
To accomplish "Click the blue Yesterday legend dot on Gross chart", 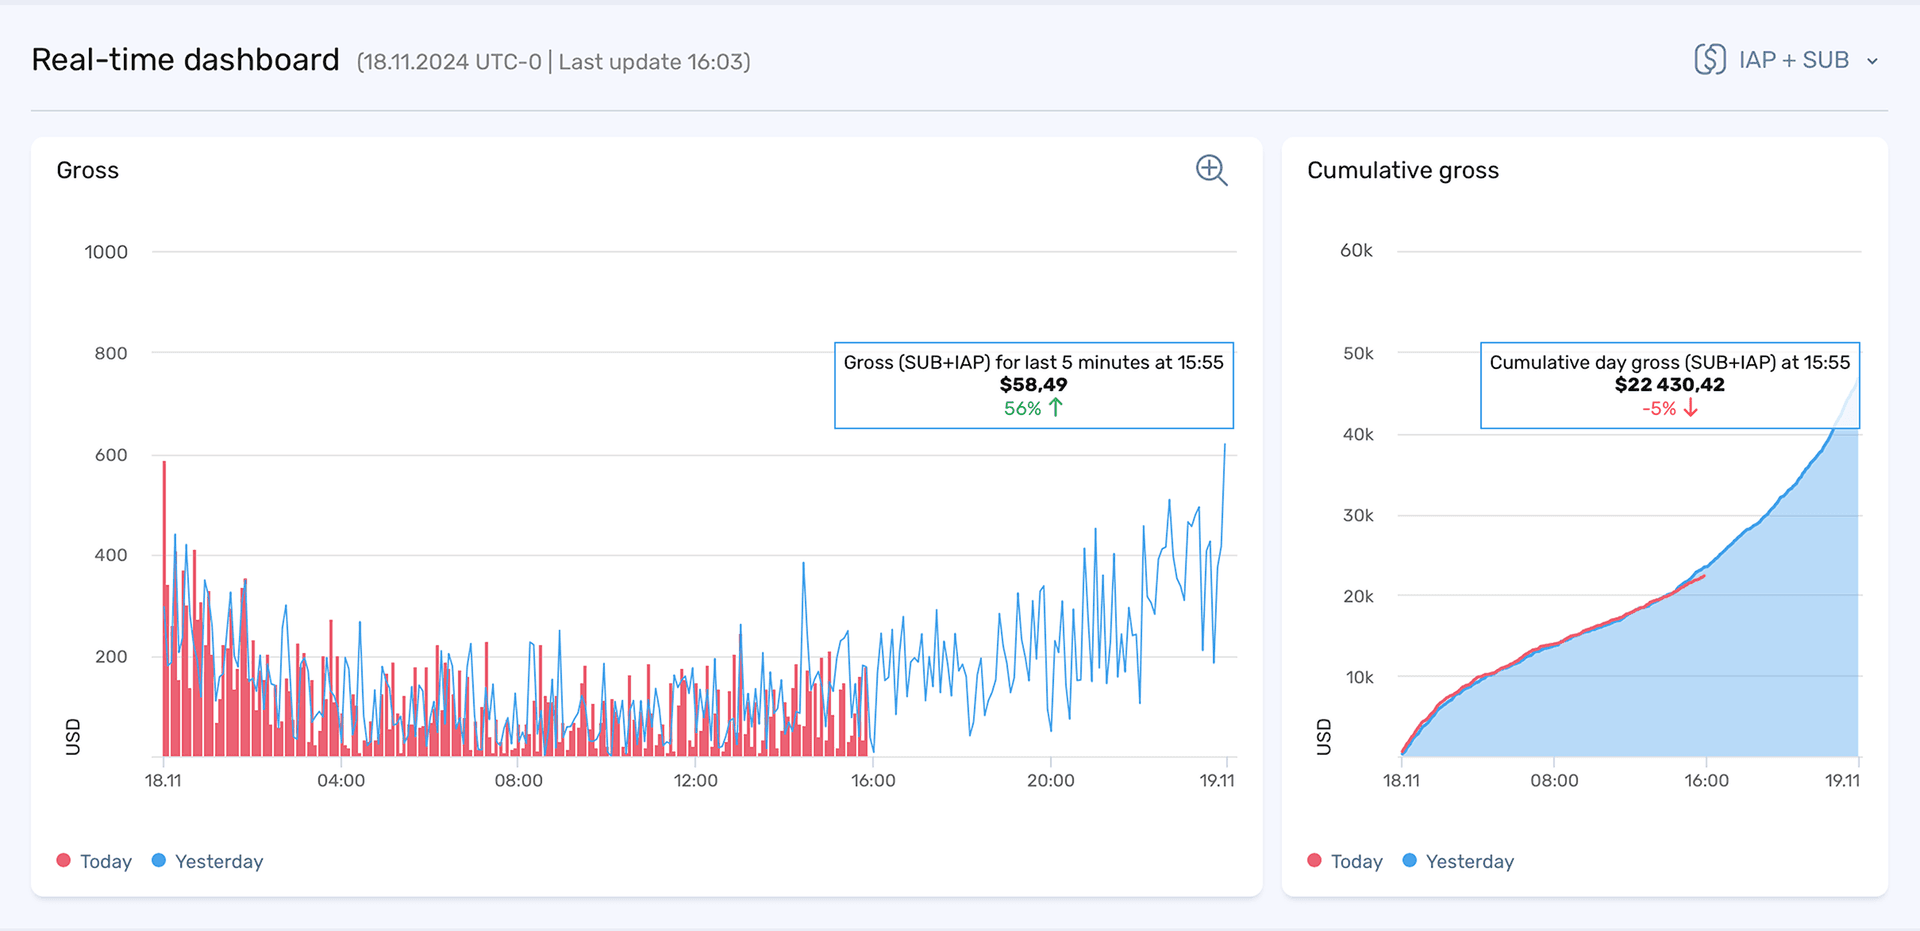I will (x=157, y=860).
